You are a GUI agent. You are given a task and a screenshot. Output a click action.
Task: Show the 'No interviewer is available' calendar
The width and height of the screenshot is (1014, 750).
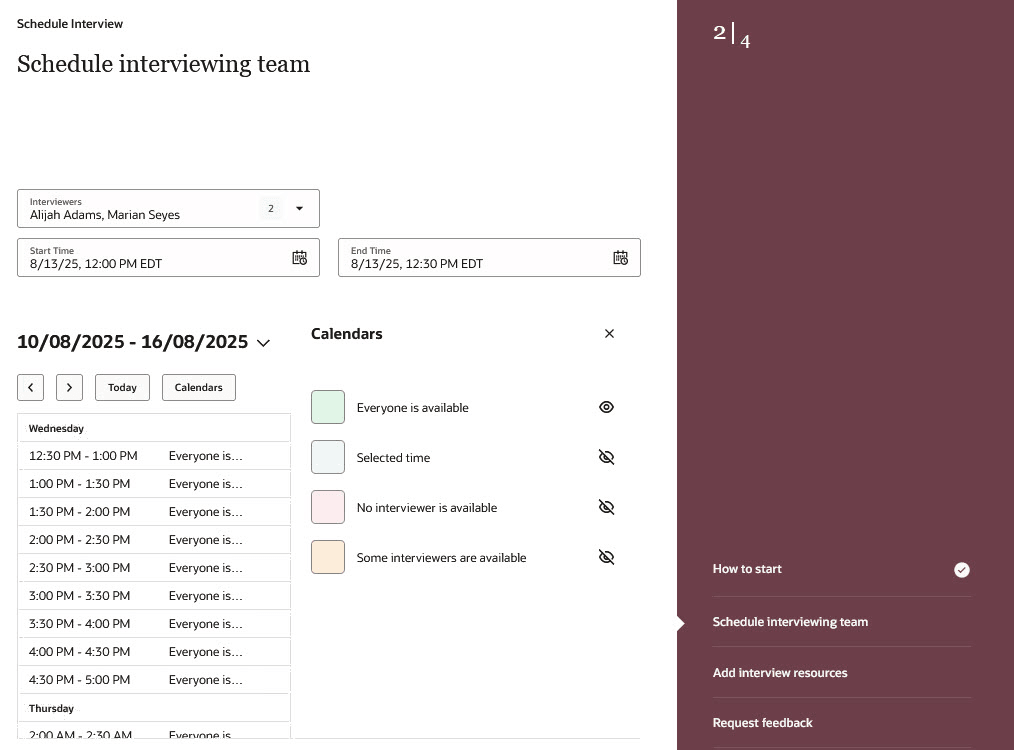point(606,507)
